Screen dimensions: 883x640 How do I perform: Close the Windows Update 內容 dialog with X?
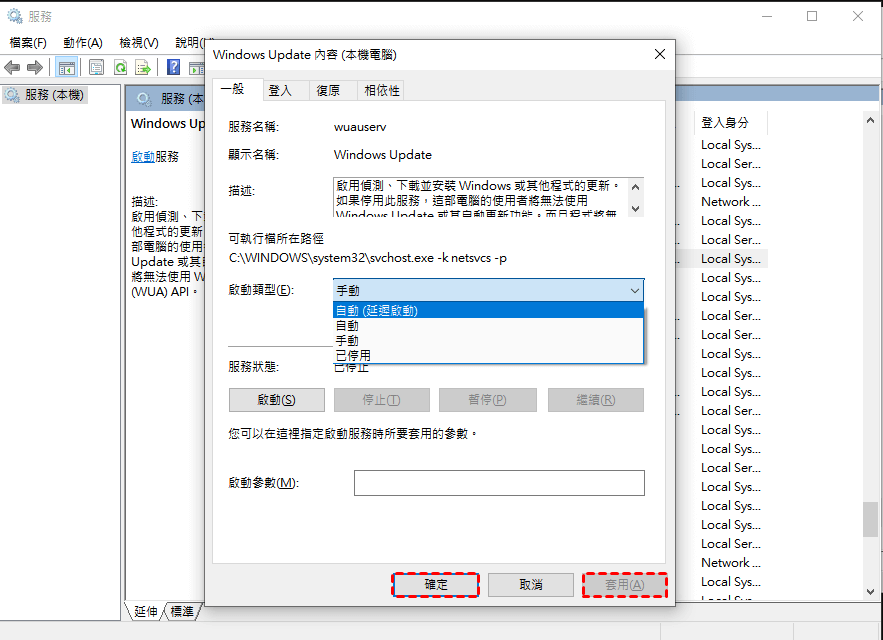[x=660, y=54]
